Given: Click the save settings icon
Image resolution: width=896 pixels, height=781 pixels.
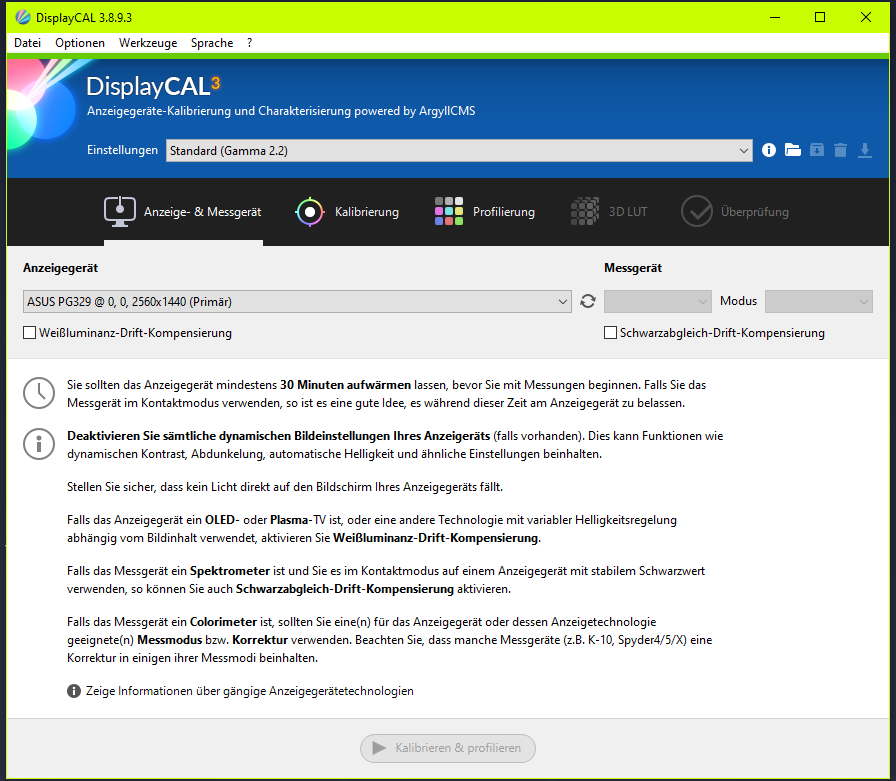Looking at the screenshot, I should click(817, 150).
